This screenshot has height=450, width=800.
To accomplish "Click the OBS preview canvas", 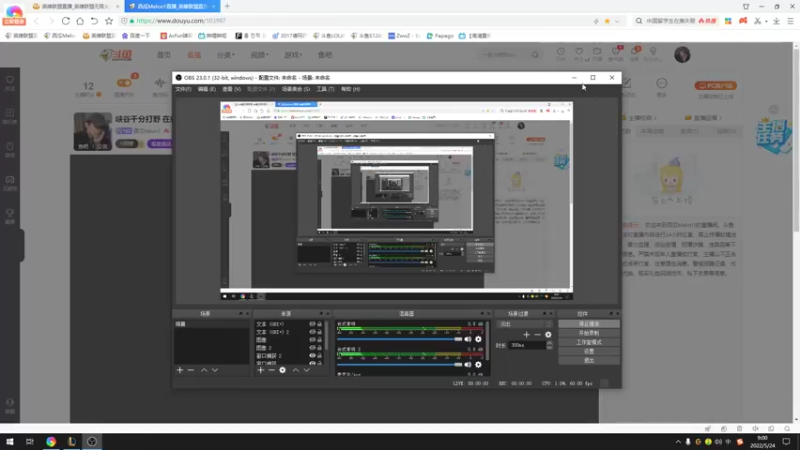I will tap(396, 201).
